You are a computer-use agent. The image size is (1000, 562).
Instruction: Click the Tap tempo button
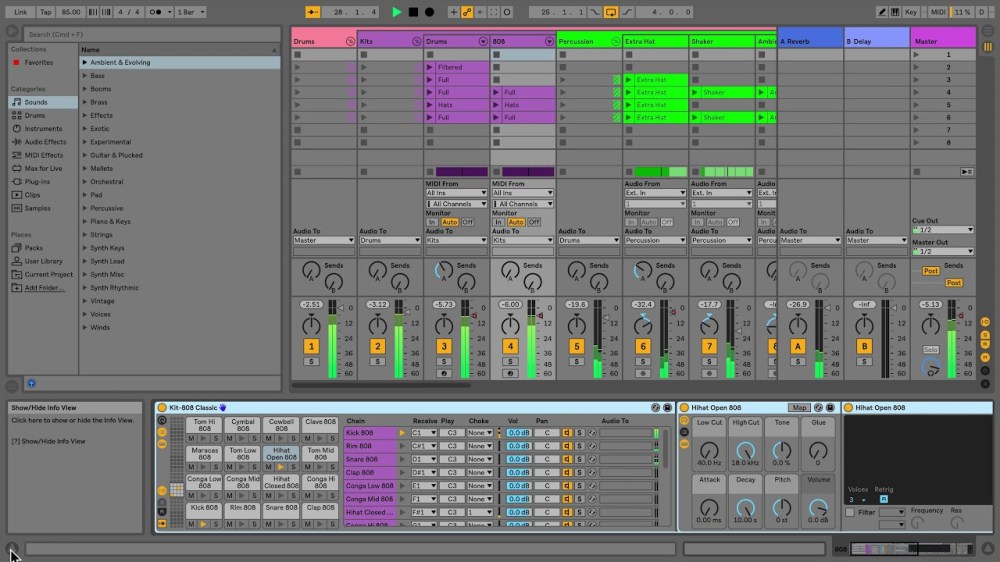pos(46,12)
